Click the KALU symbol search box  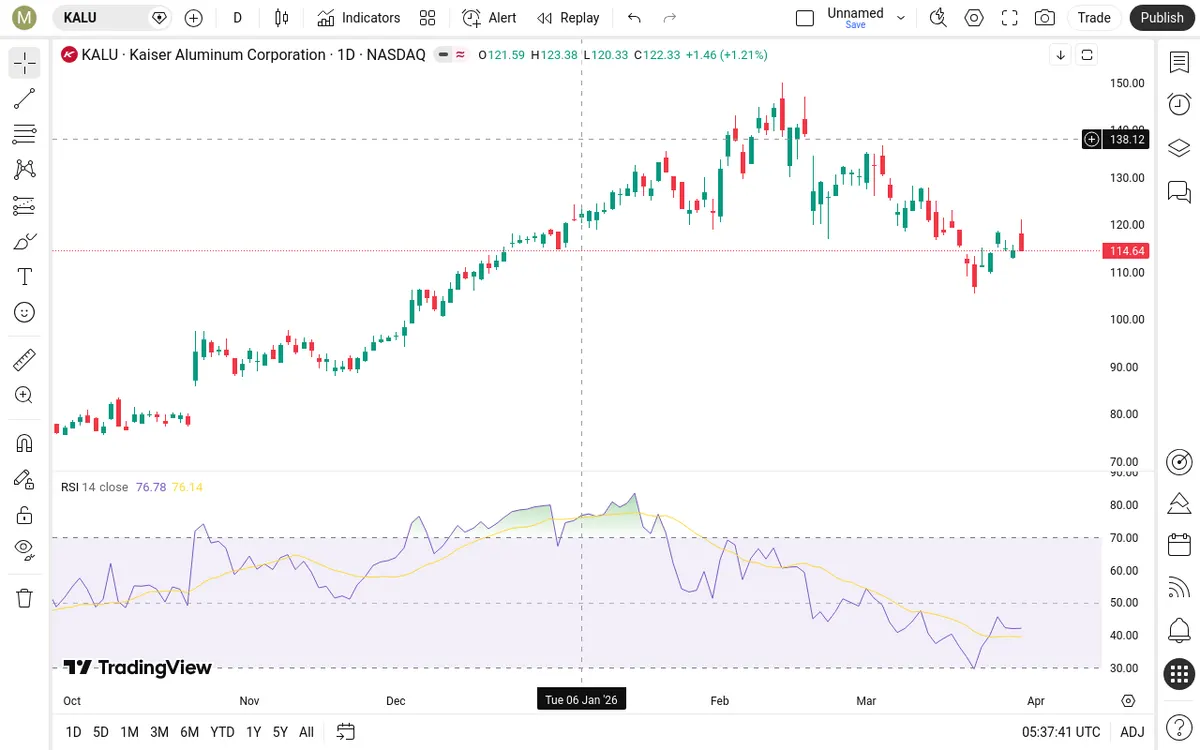(111, 18)
